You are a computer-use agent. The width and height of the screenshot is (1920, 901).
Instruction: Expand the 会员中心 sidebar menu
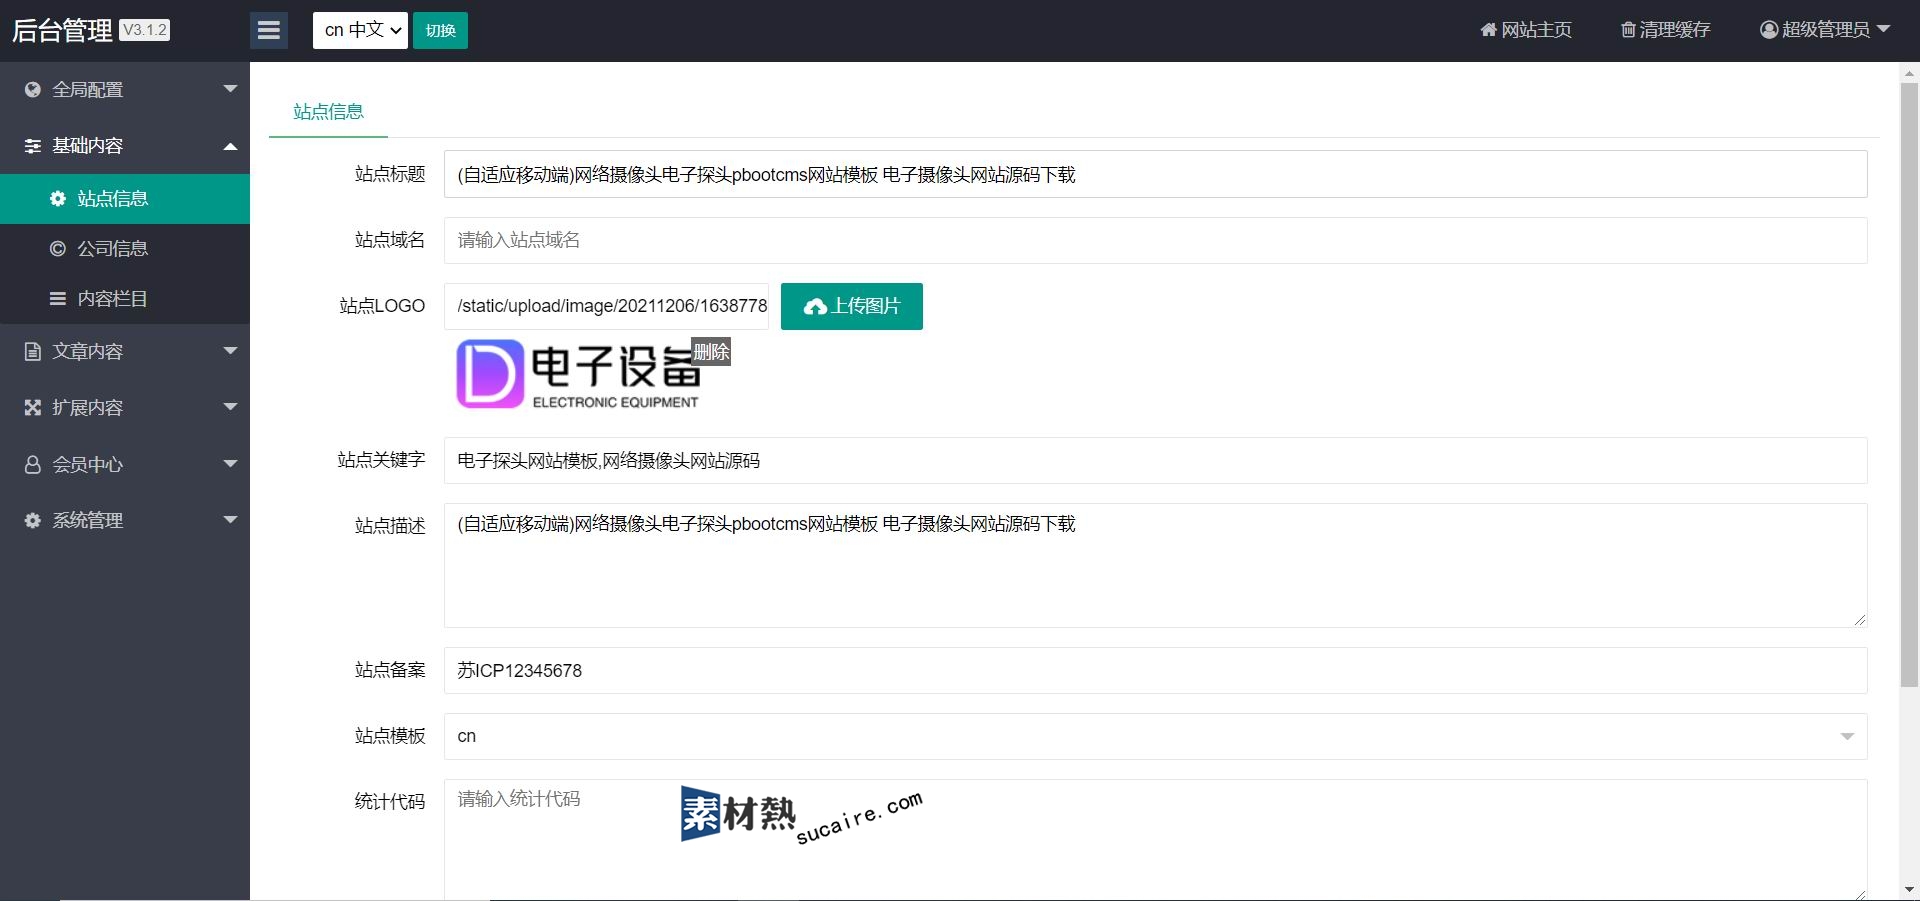[125, 465]
